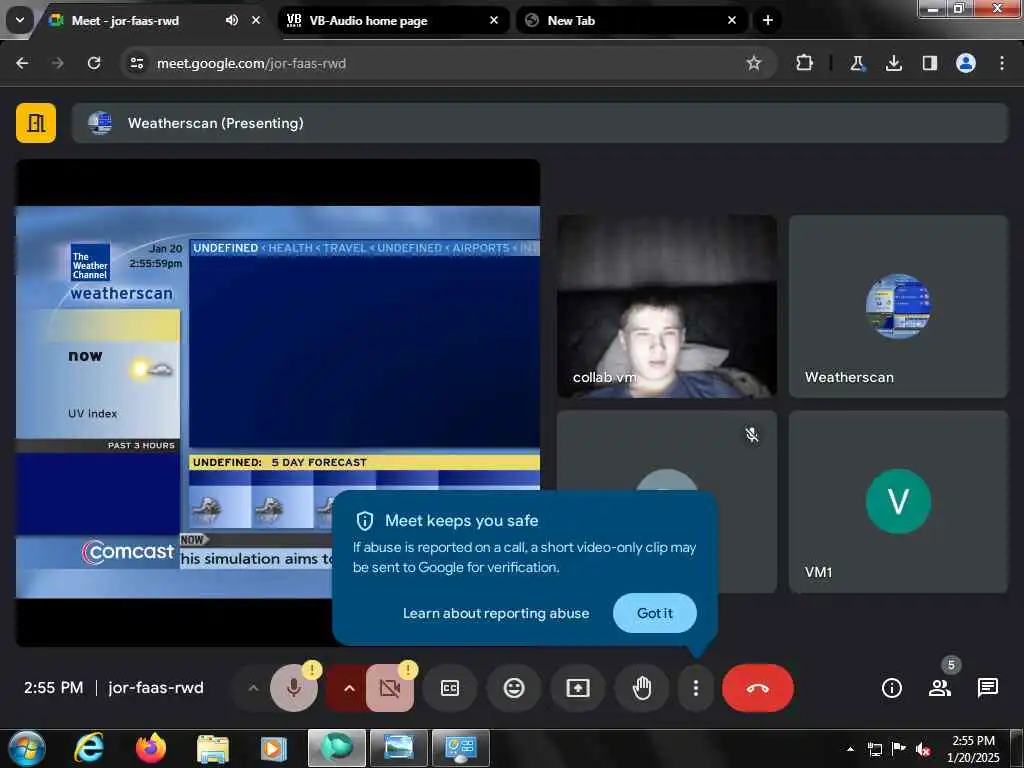Image resolution: width=1024 pixels, height=768 pixels.
Task: Launch Internet Explorer from the taskbar
Action: (89, 748)
